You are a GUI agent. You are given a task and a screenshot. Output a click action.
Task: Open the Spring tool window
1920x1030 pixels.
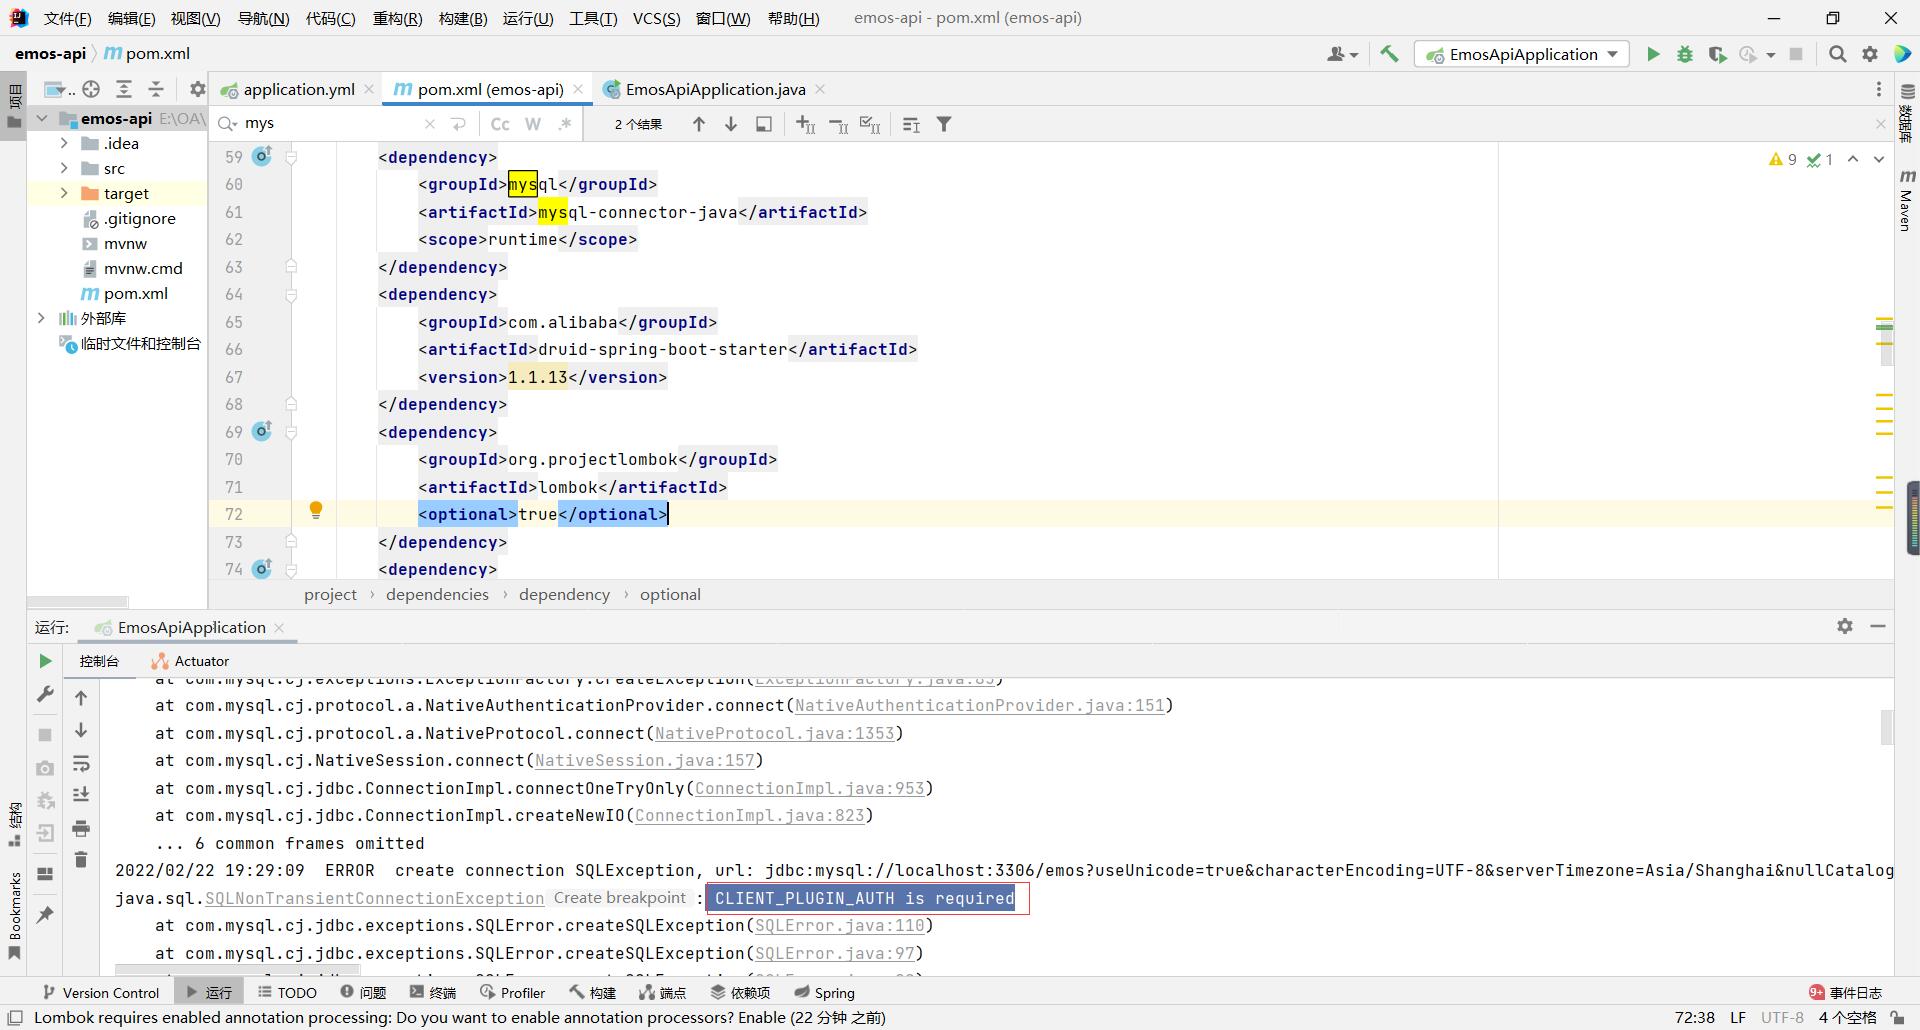825,993
